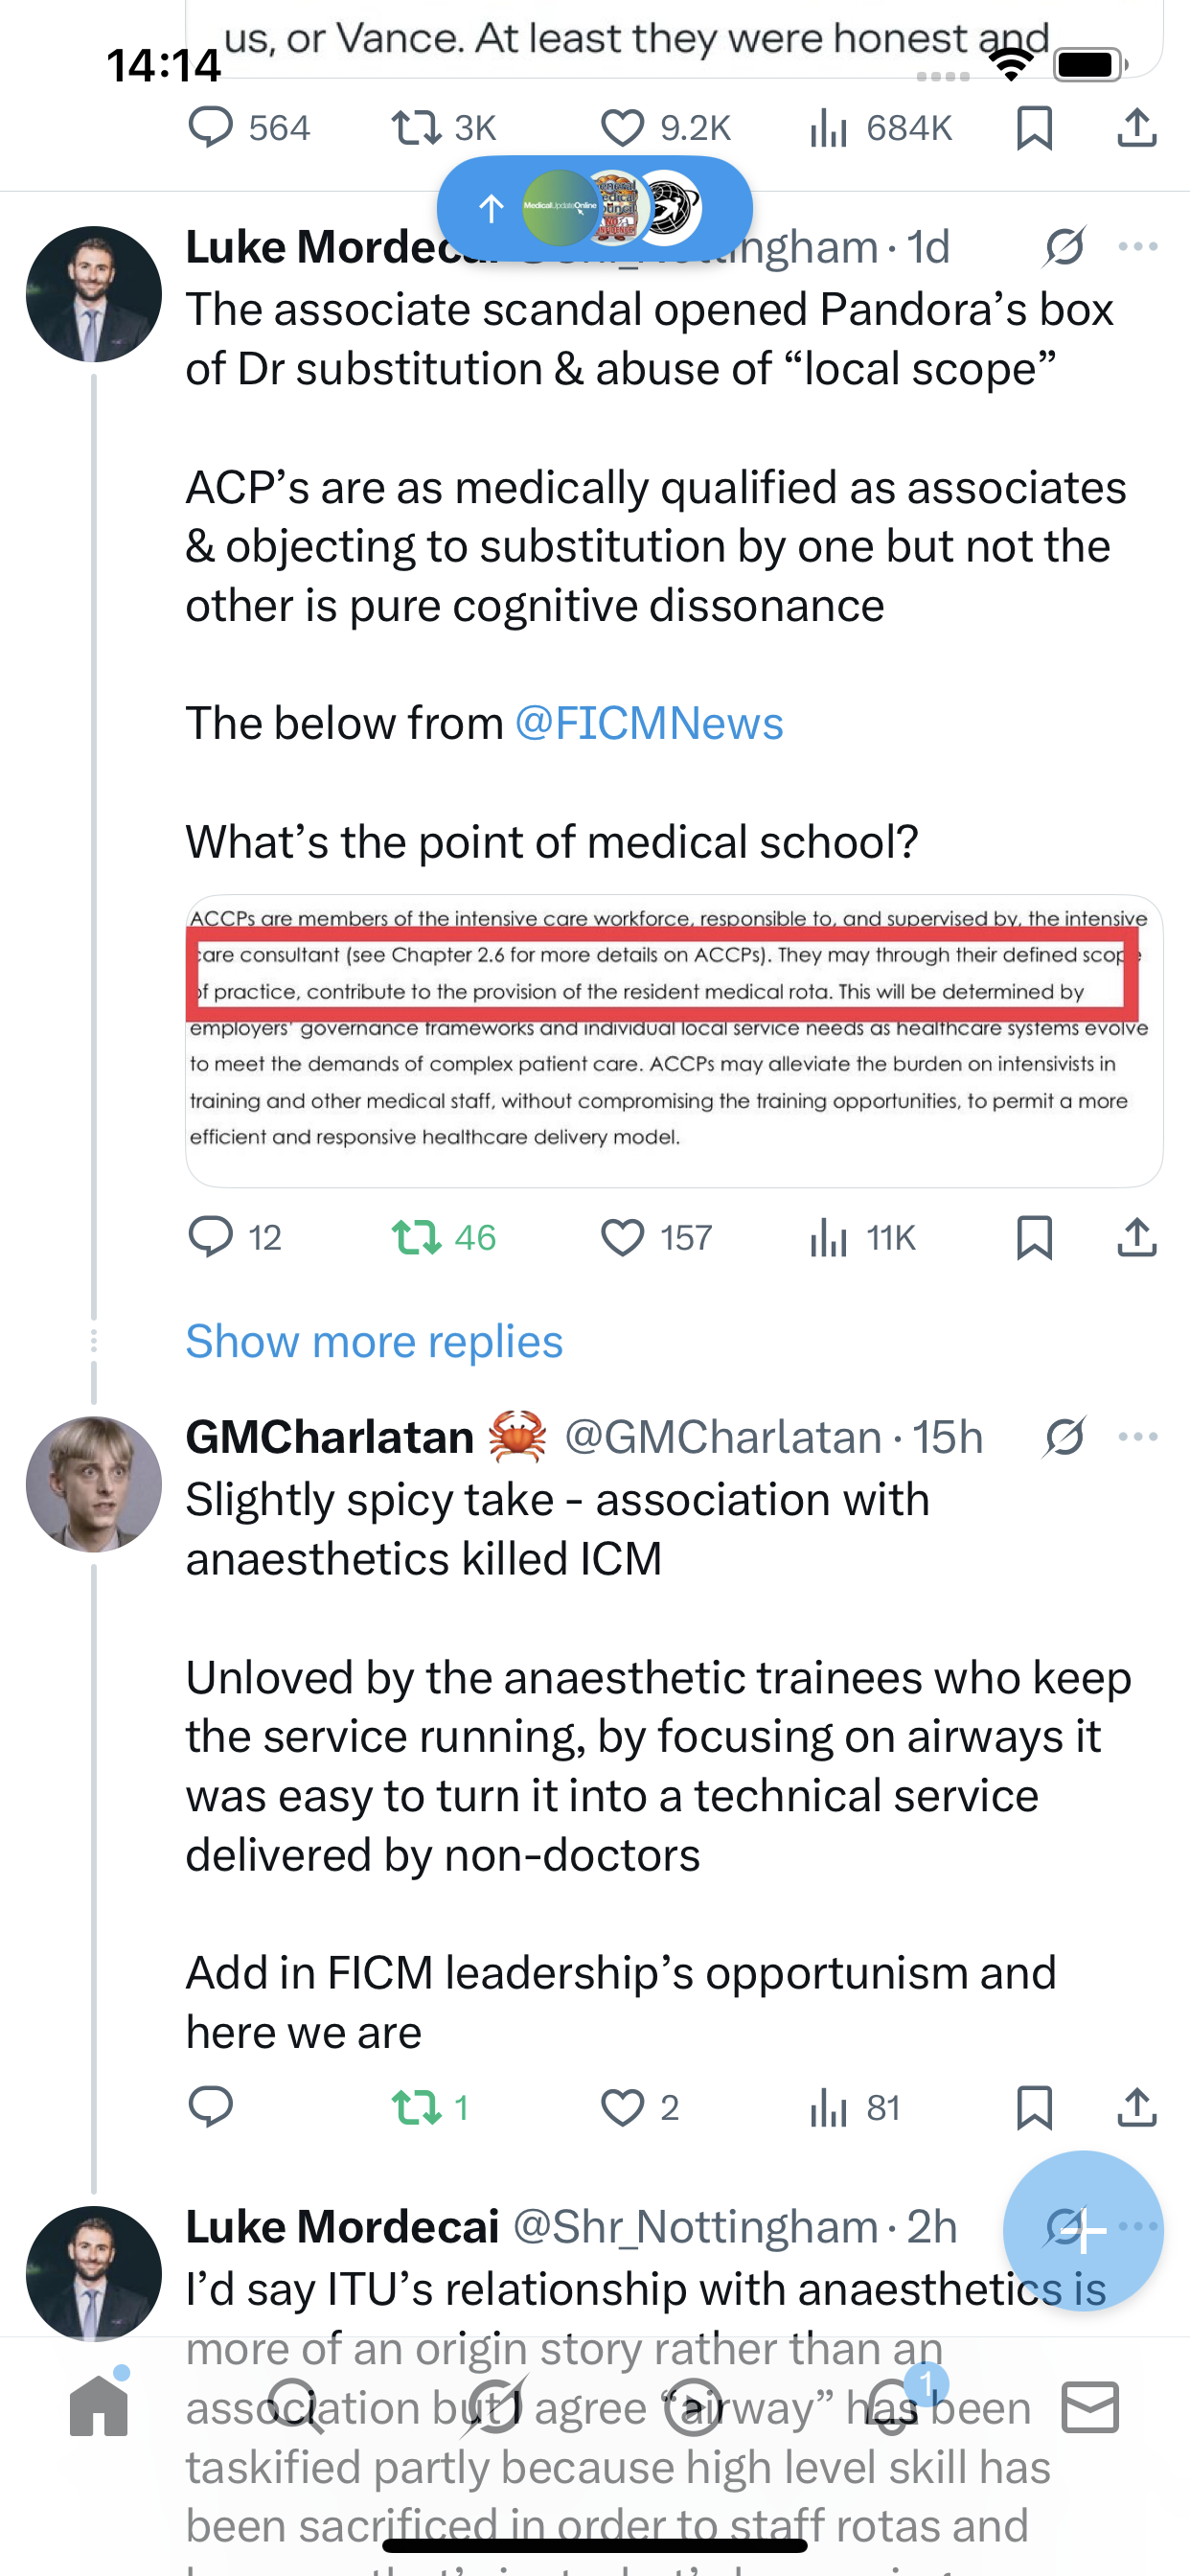Open GMCharlatan's profile picture
1190x2576 pixels.
click(x=94, y=1484)
